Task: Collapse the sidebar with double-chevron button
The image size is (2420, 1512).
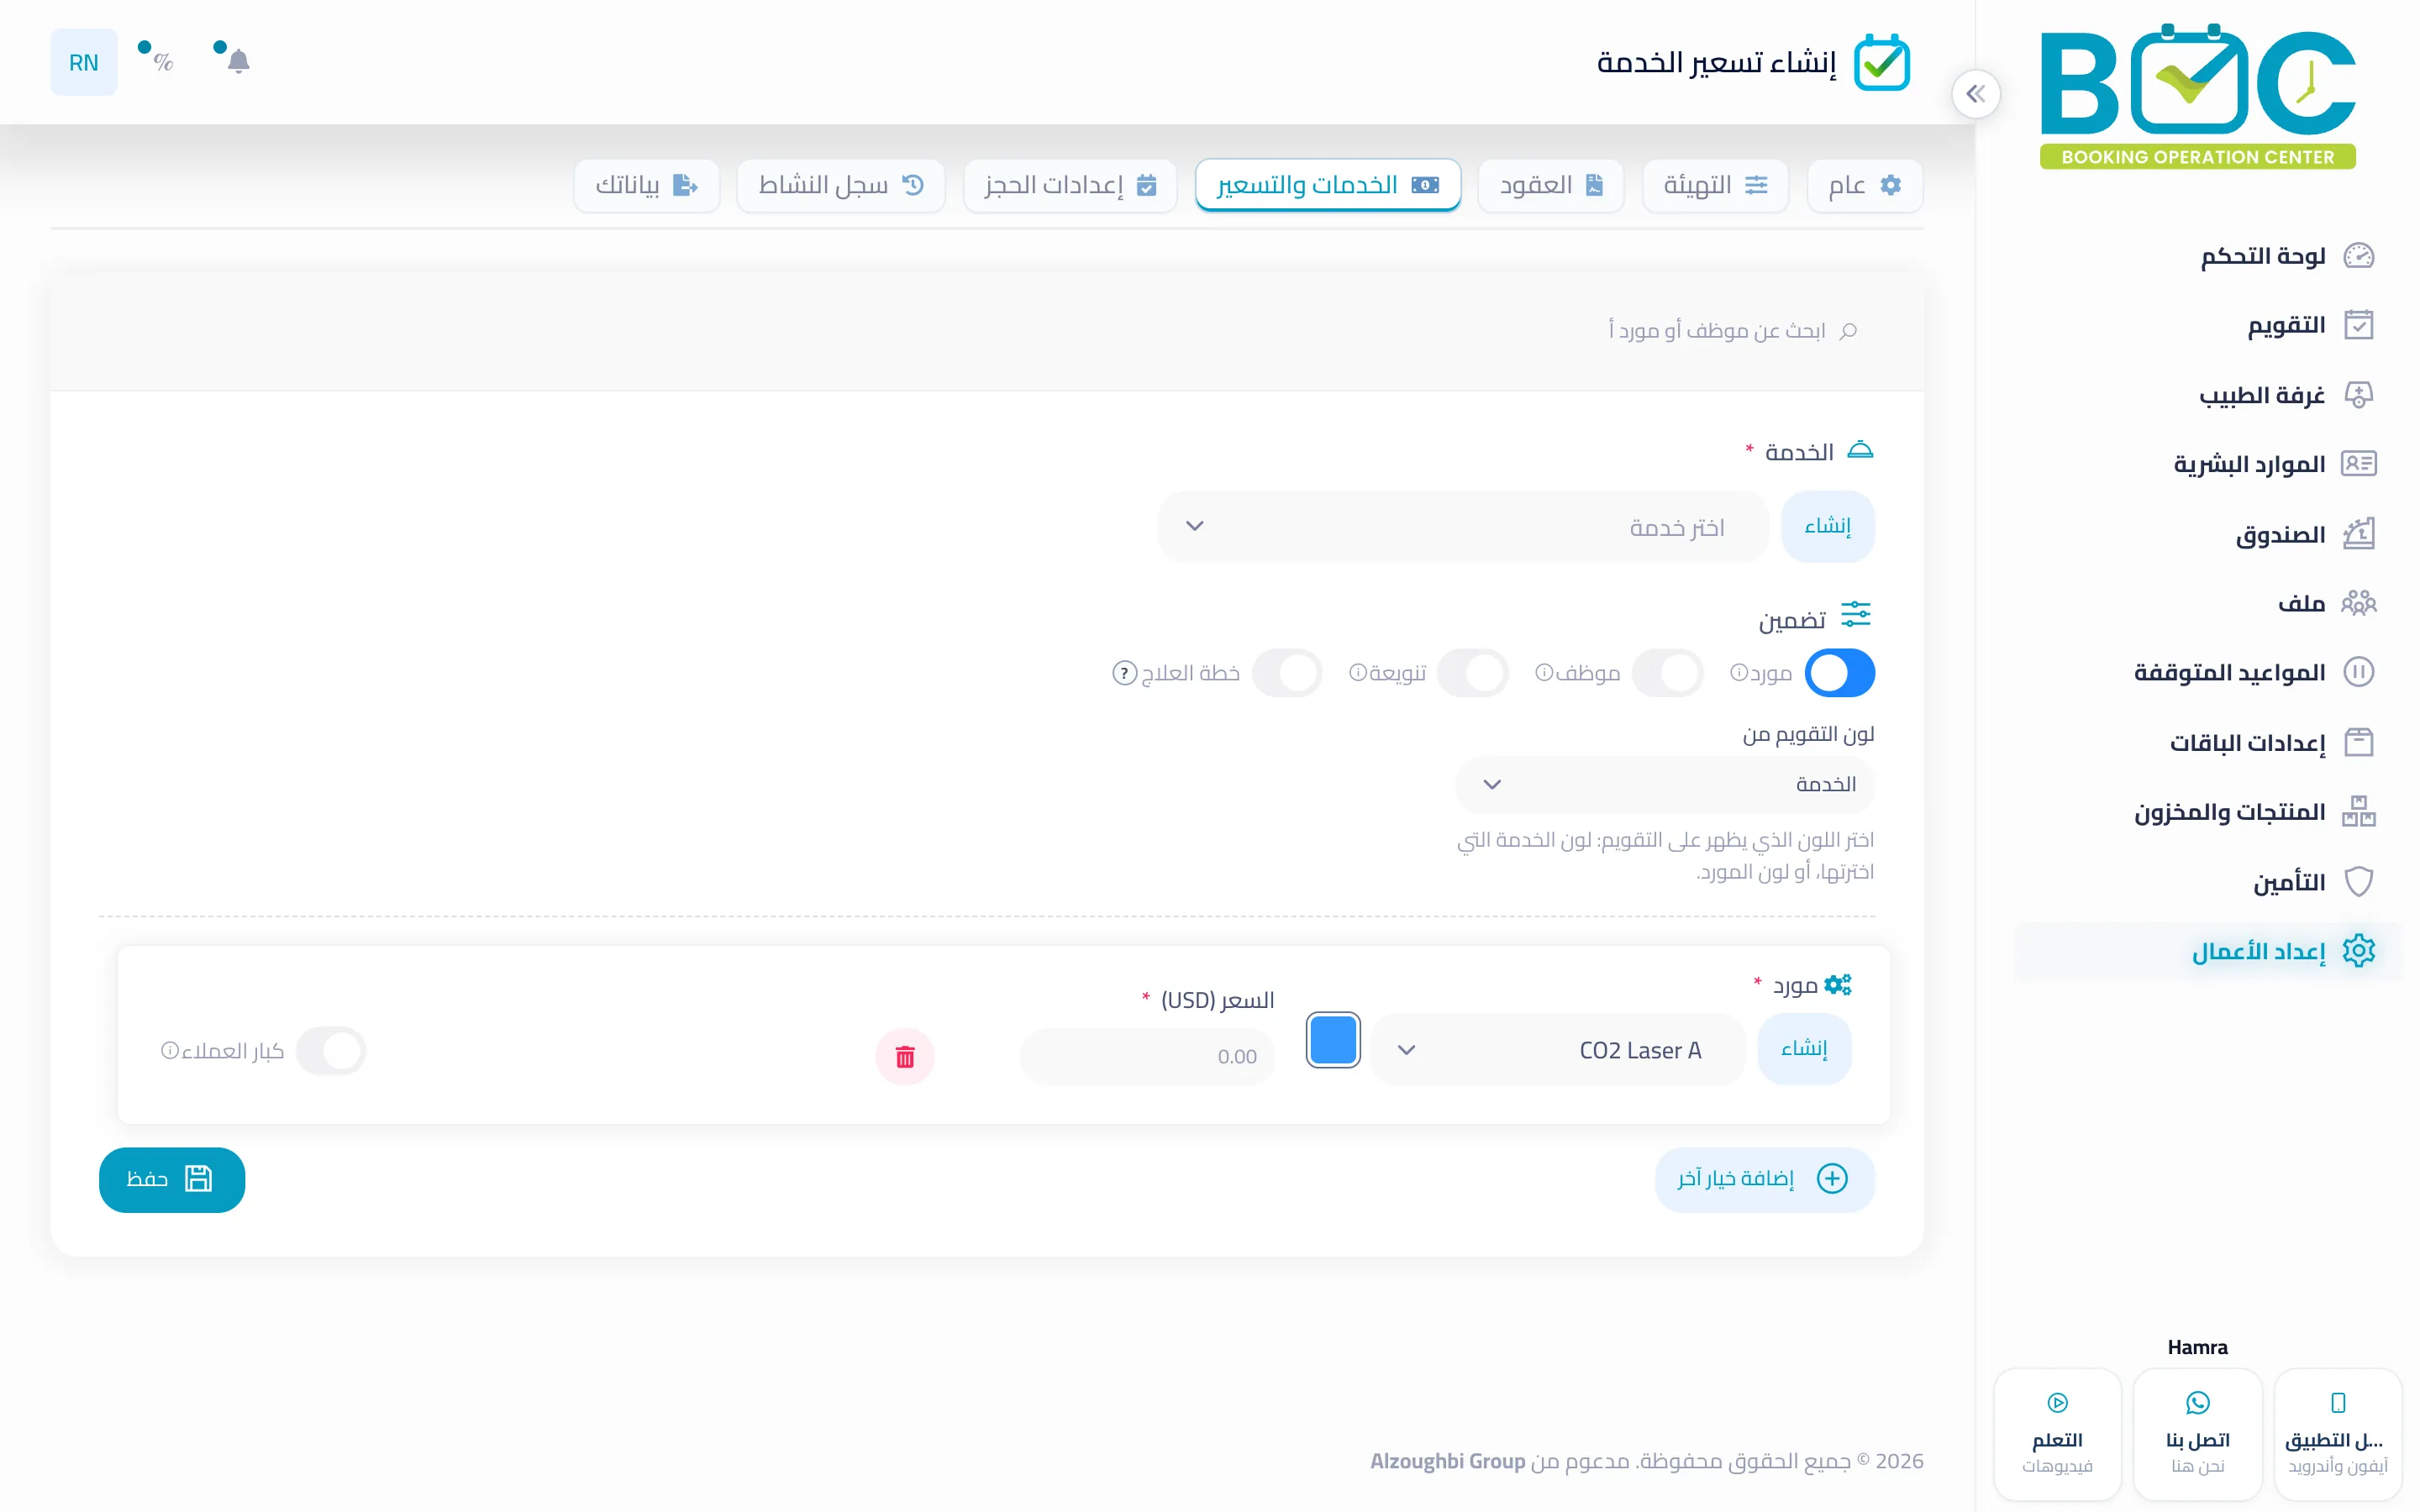Action: (1975, 94)
